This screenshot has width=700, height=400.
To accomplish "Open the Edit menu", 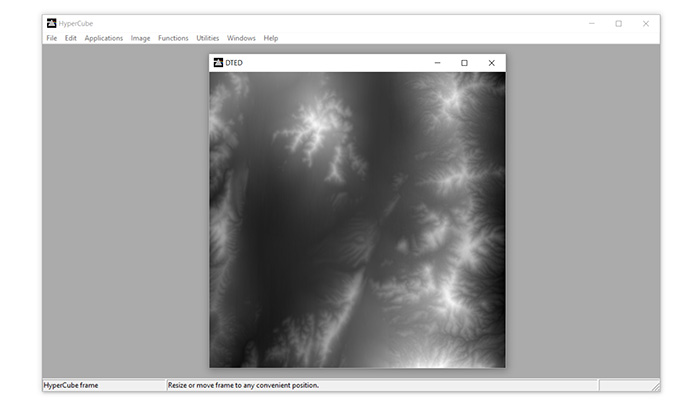I will pyautogui.click(x=71, y=38).
